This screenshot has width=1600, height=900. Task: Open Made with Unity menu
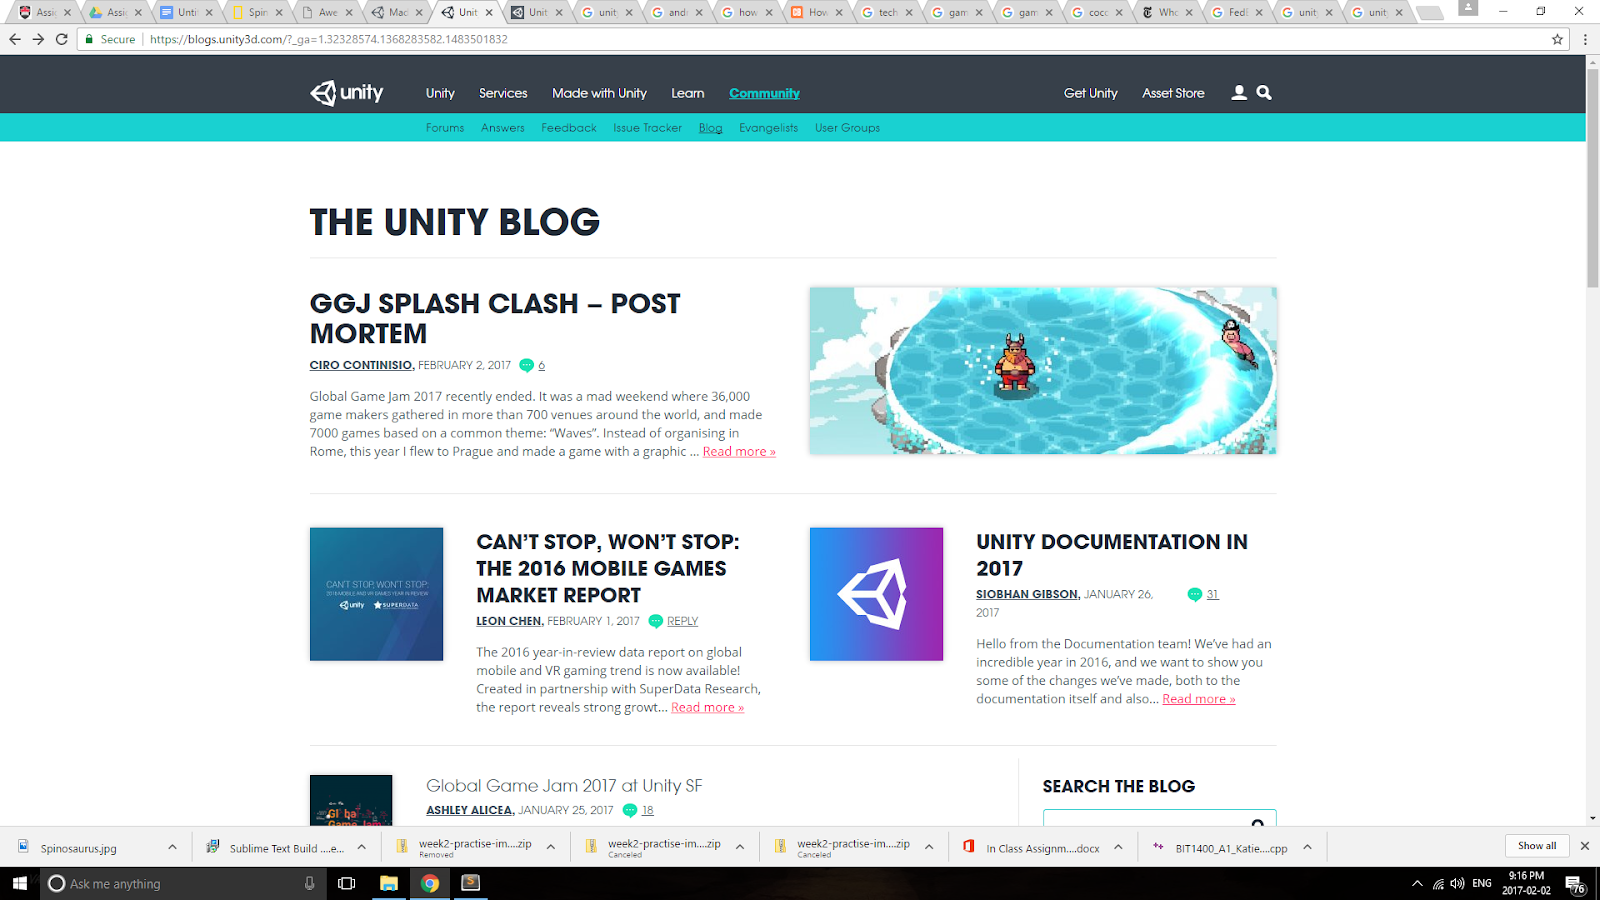599,93
